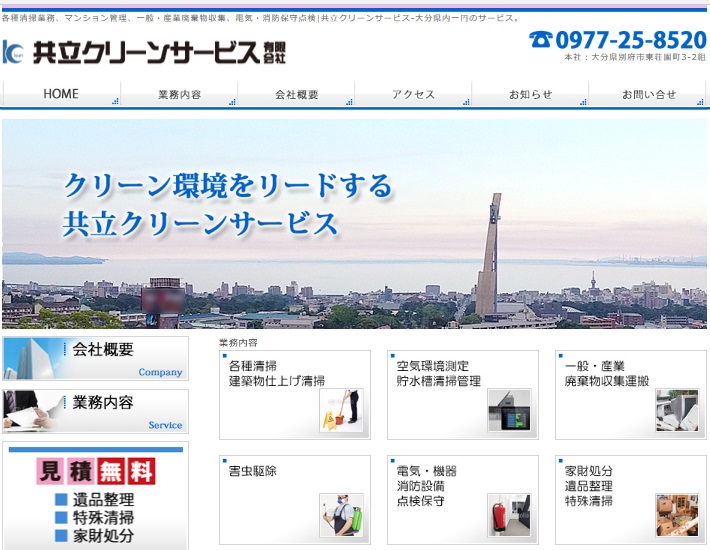This screenshot has height=550, width=710.
Task: Click the telephone icon beside 0977-25-8520
Action: pos(541,40)
